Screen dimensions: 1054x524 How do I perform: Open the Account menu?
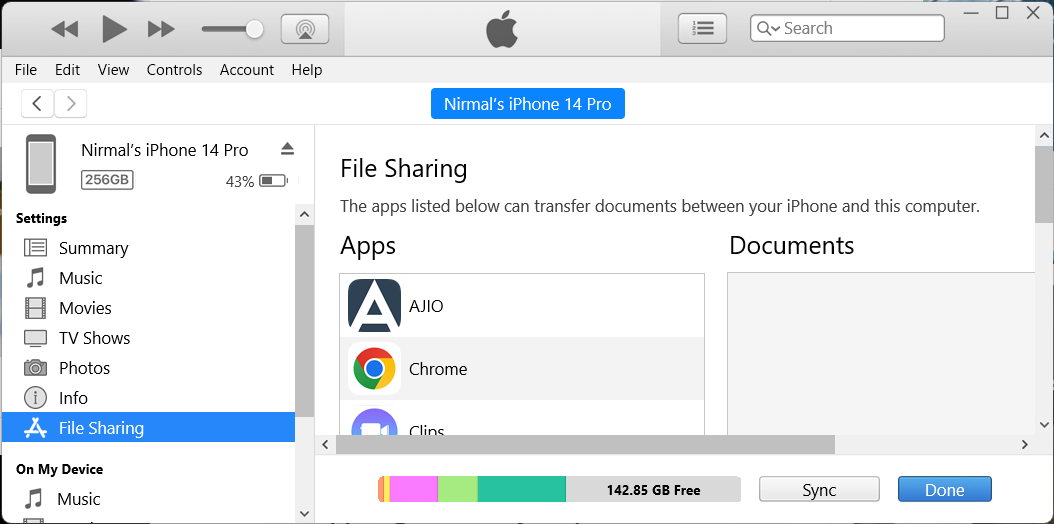[247, 70]
